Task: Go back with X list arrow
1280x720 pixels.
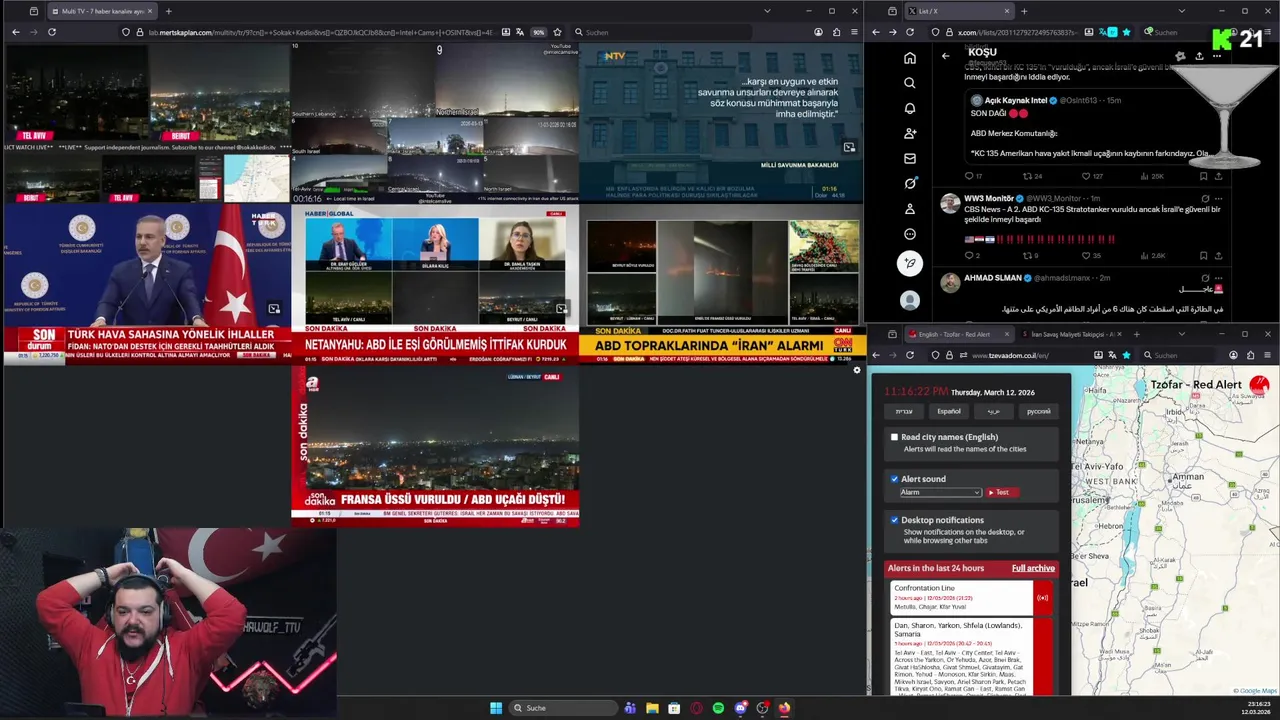Action: (945, 56)
